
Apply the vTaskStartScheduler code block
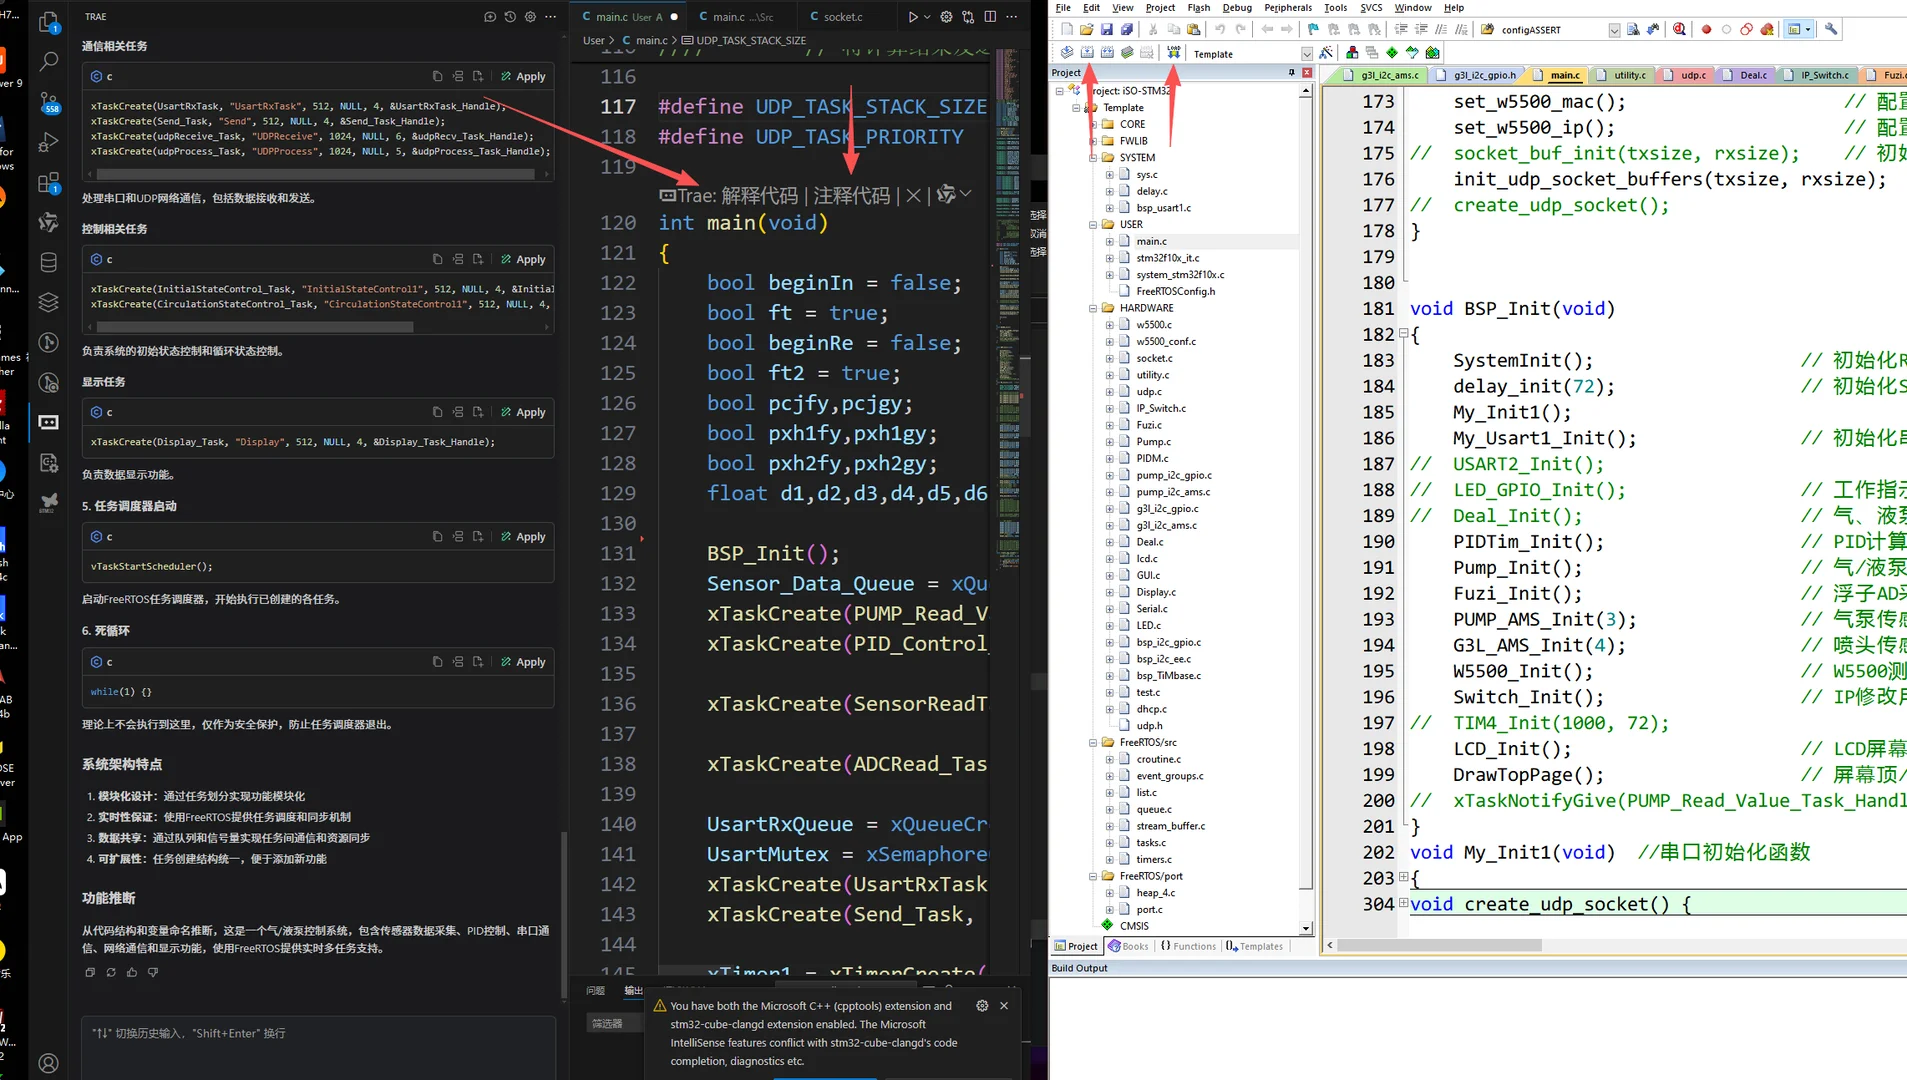[x=523, y=537]
